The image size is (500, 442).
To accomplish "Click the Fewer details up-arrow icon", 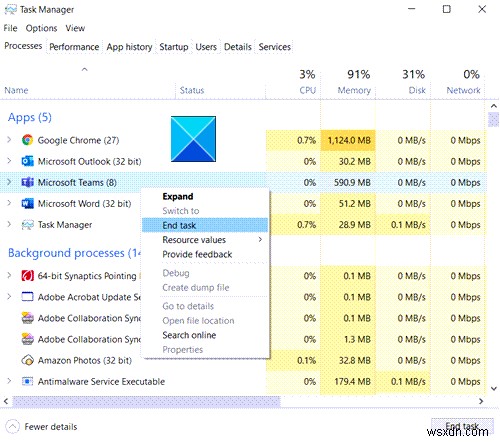I will [13, 426].
